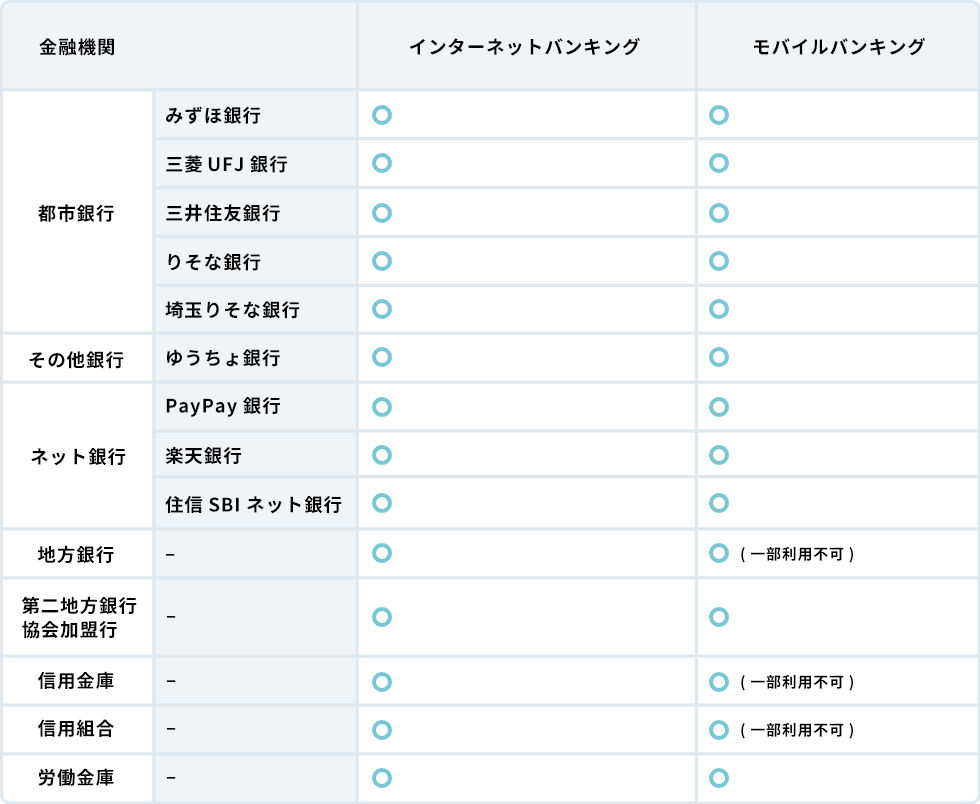
Task: Click the Internet Banking circle for 地方銀行
Action: (x=381, y=553)
